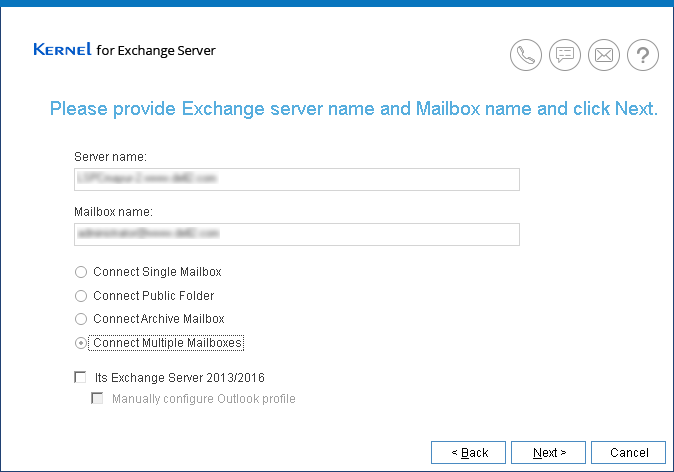Click into the Mailbox name field

pyautogui.click(x=297, y=234)
